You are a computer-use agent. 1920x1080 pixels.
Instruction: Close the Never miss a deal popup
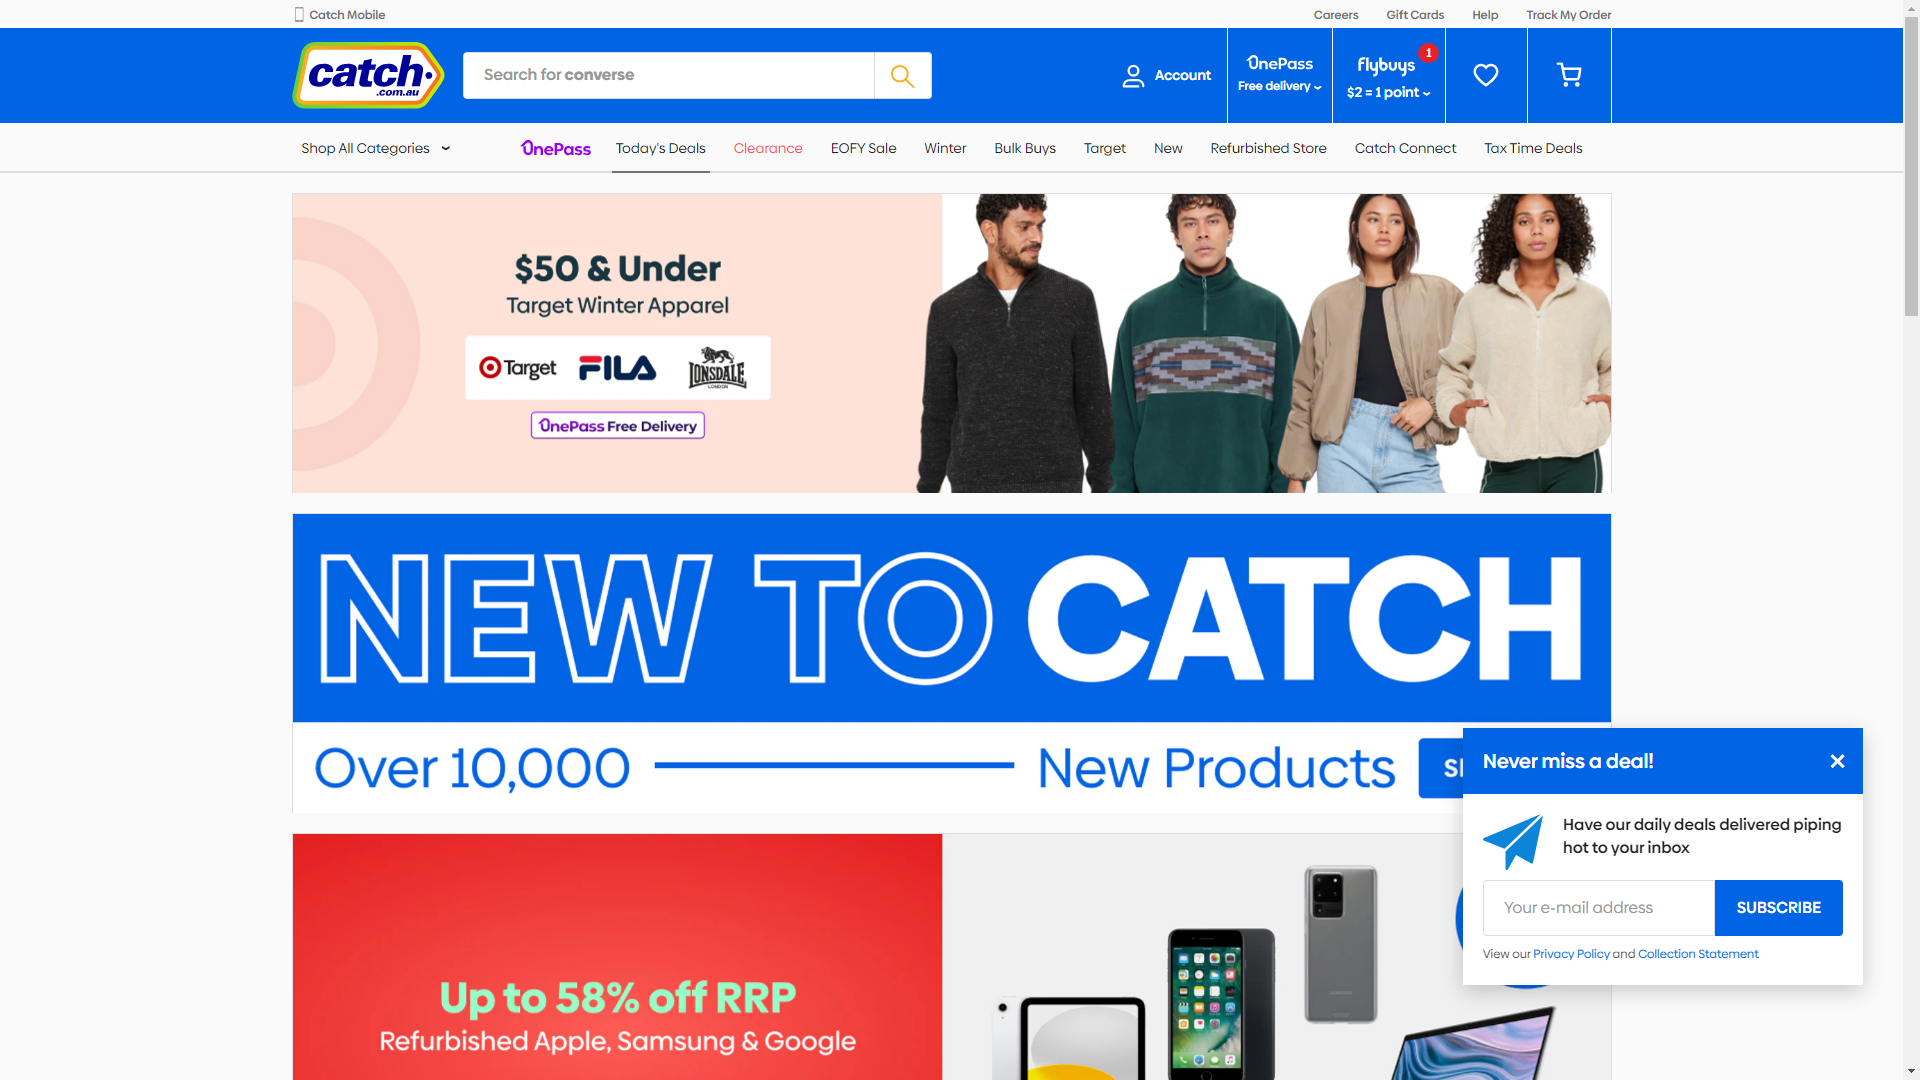coord(1837,761)
